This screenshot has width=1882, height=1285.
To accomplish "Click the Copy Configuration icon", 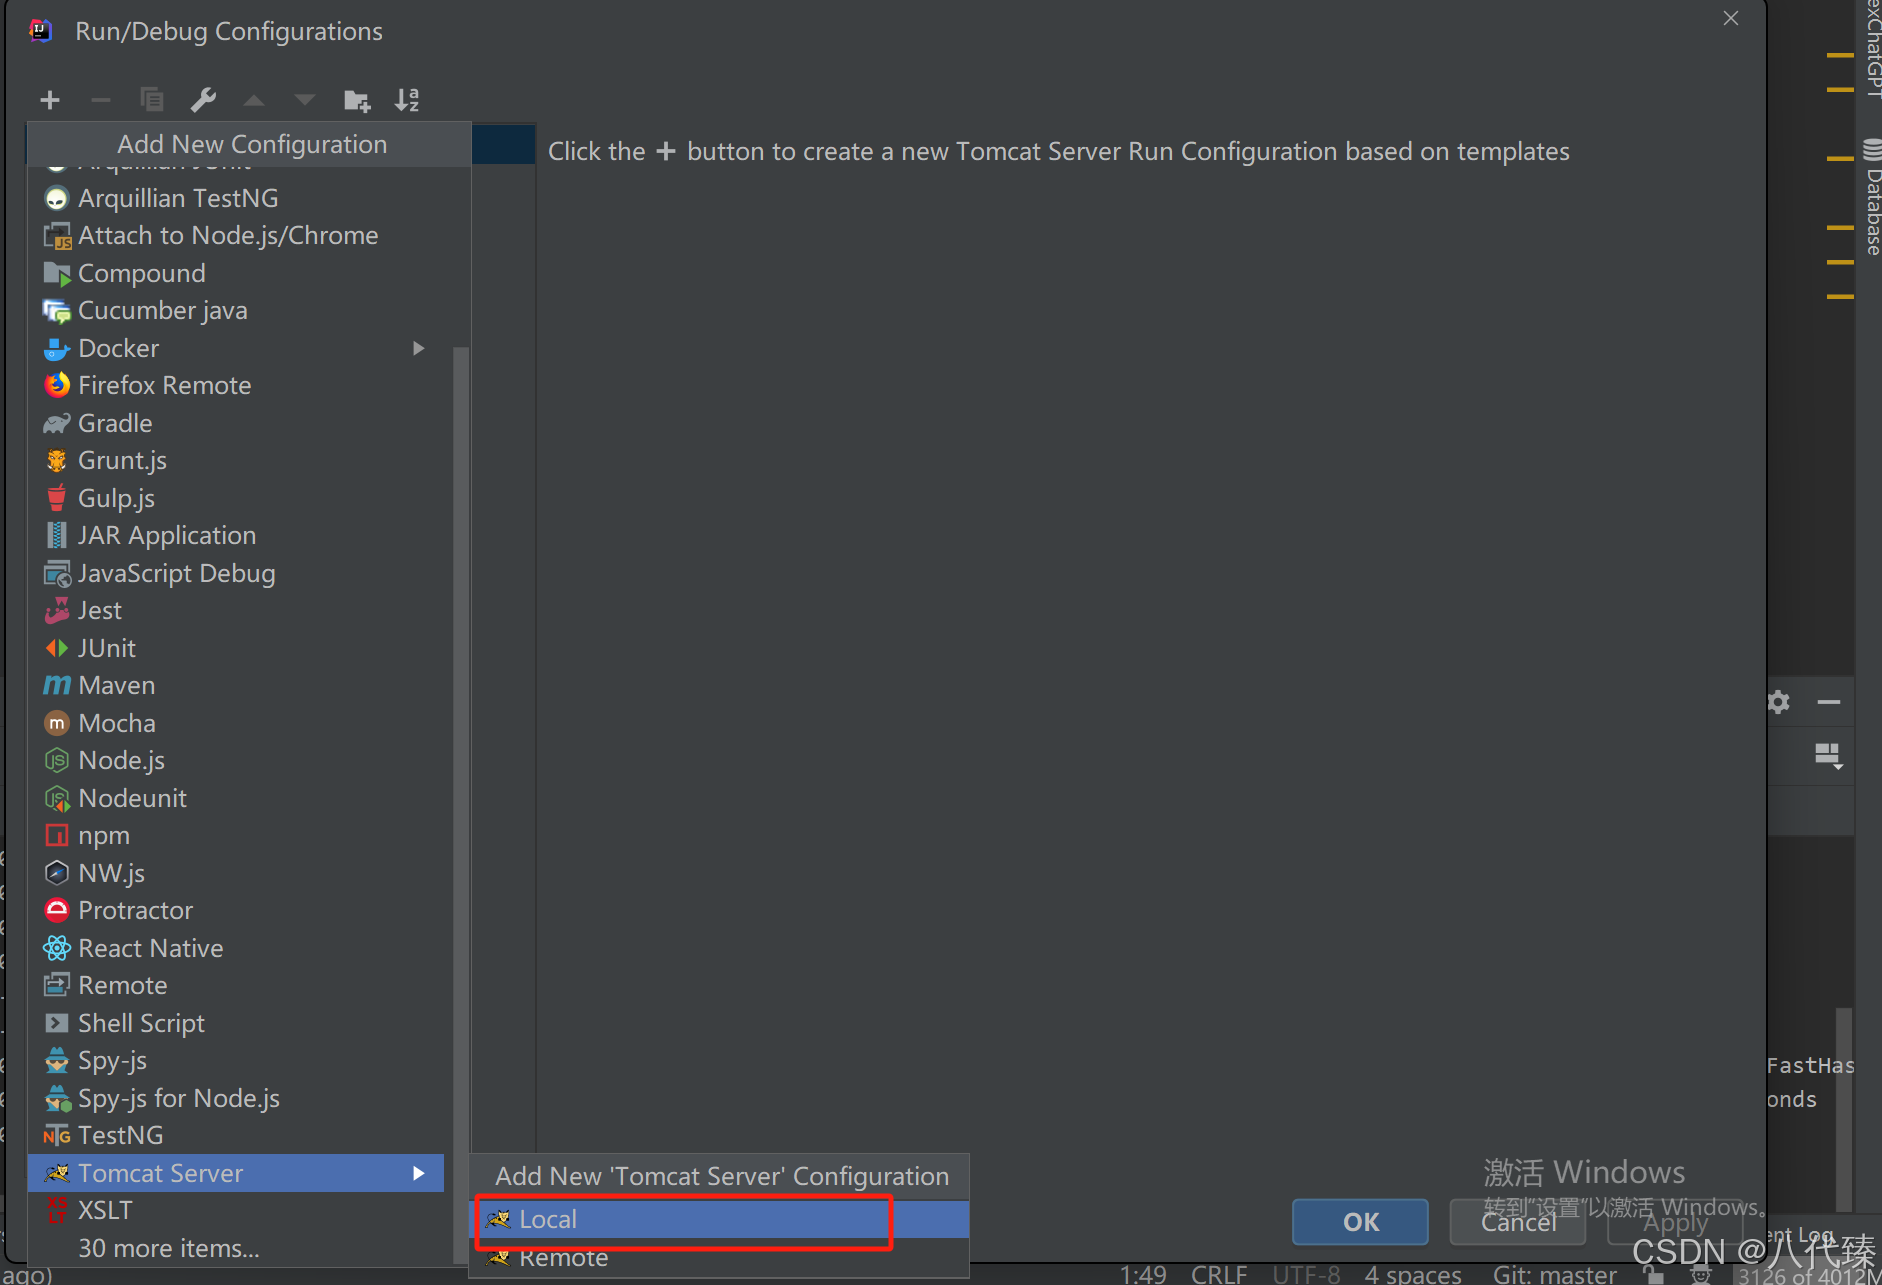I will coord(152,100).
